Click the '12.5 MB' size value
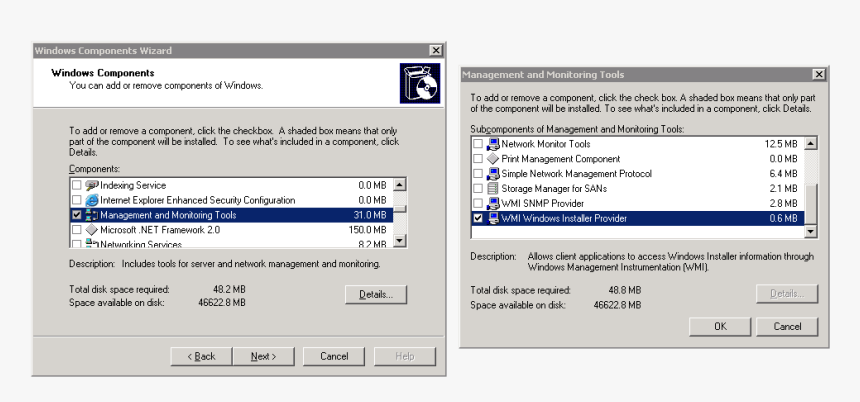The height and width of the screenshot is (402, 860). click(x=780, y=144)
